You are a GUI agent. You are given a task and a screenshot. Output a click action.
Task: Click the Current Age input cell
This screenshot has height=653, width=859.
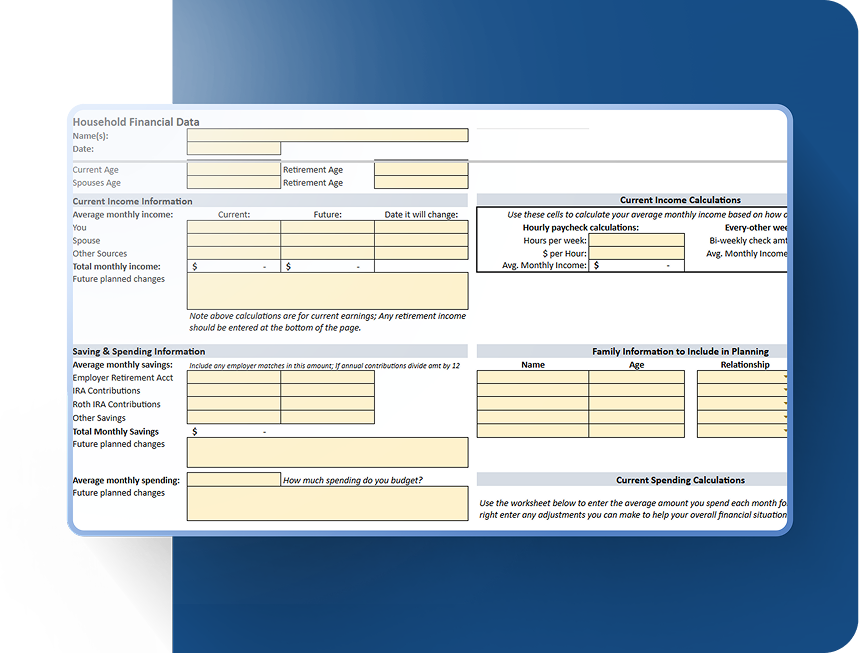tap(233, 170)
